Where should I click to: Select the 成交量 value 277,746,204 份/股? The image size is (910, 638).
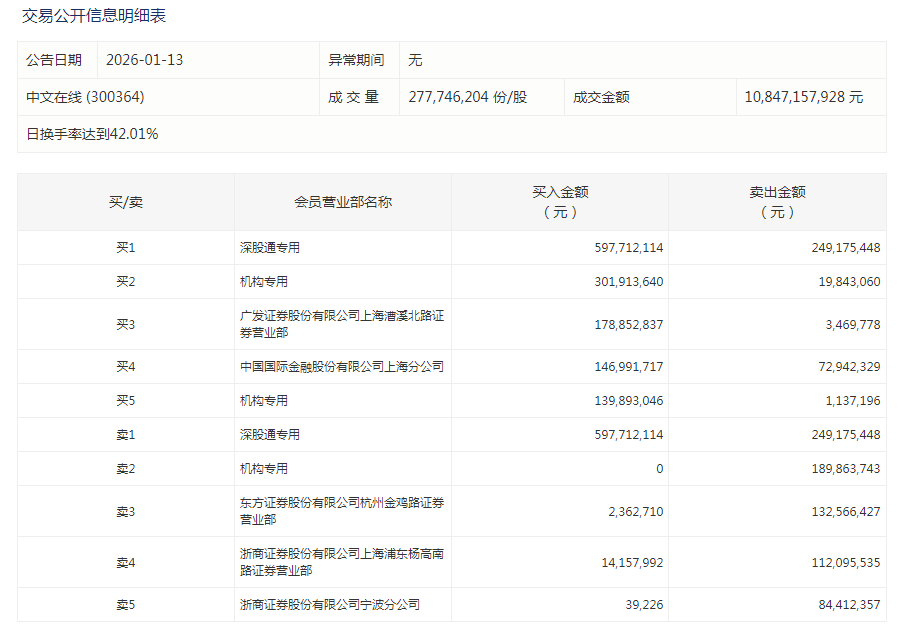click(x=467, y=97)
